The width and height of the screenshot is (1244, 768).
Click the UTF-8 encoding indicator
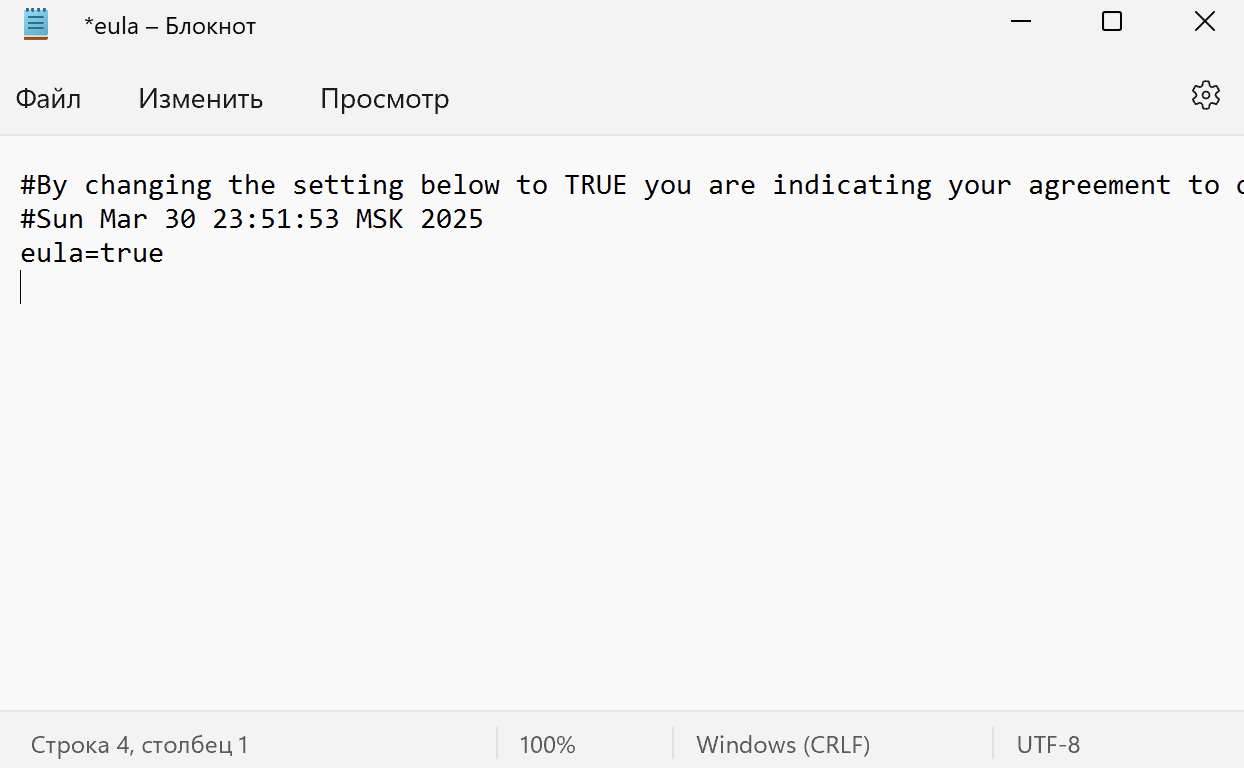pyautogui.click(x=1048, y=745)
